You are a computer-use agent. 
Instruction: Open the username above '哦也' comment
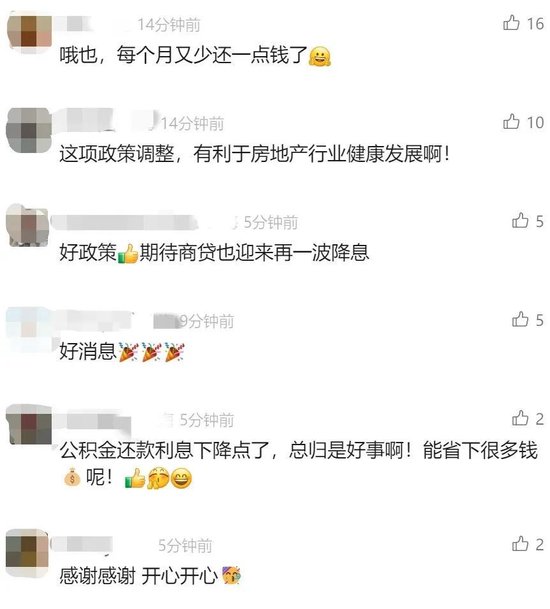[x=74, y=24]
